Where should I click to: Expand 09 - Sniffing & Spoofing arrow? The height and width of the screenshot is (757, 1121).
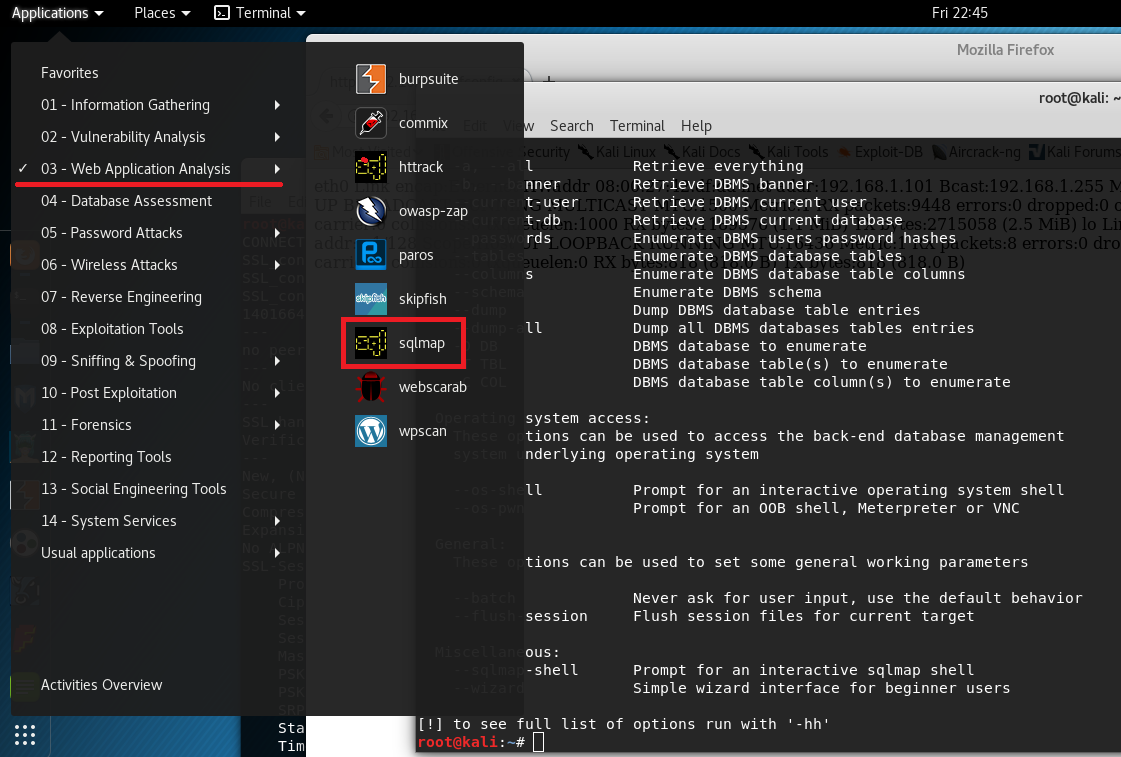277,361
